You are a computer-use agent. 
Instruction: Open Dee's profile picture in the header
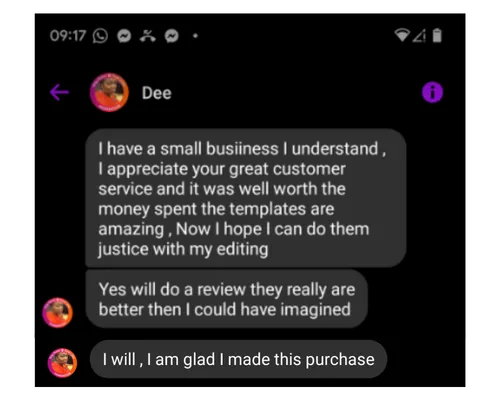[109, 92]
